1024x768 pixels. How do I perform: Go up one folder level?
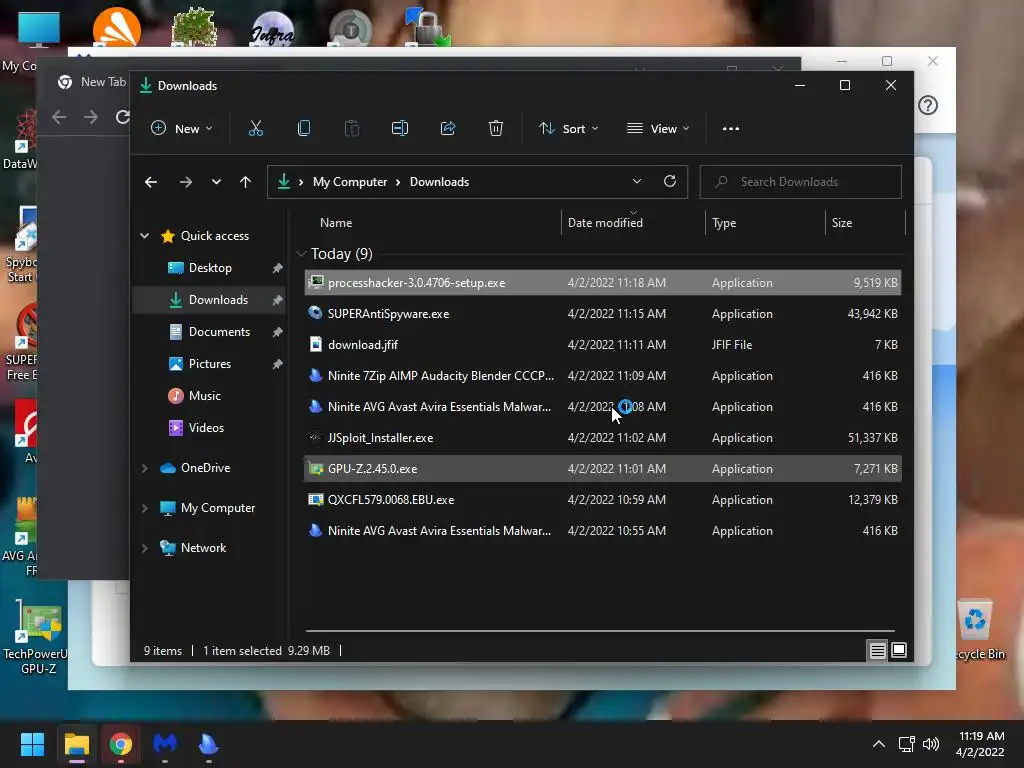click(246, 182)
